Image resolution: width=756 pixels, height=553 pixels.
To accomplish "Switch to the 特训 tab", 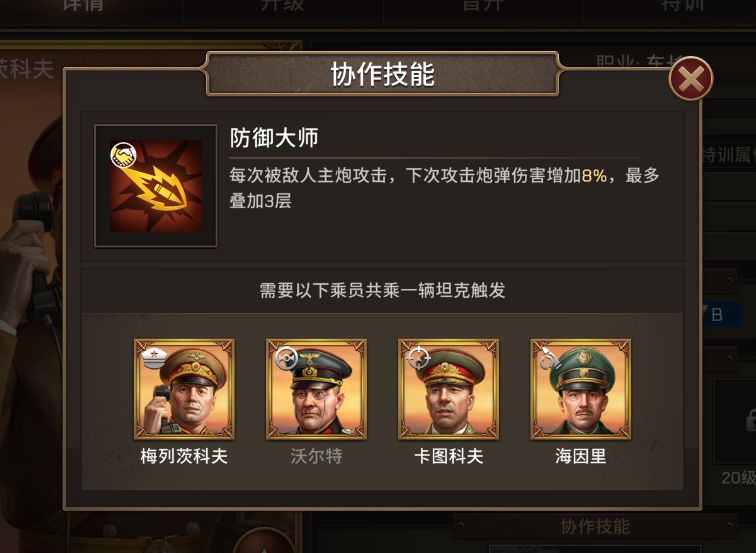I will click(x=683, y=6).
